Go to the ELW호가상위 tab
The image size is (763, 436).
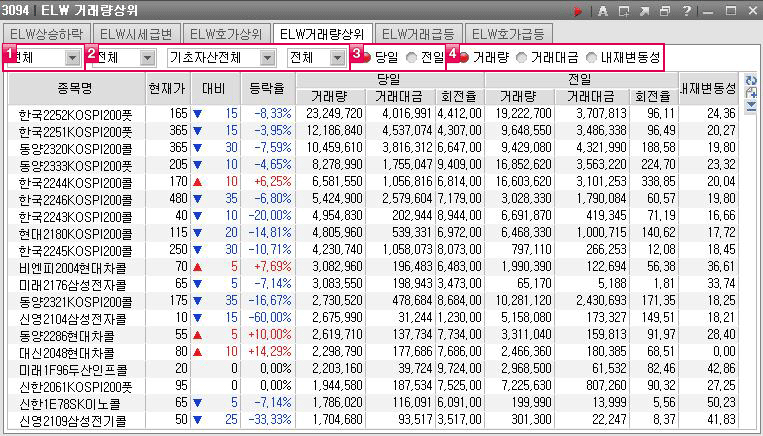(x=227, y=34)
